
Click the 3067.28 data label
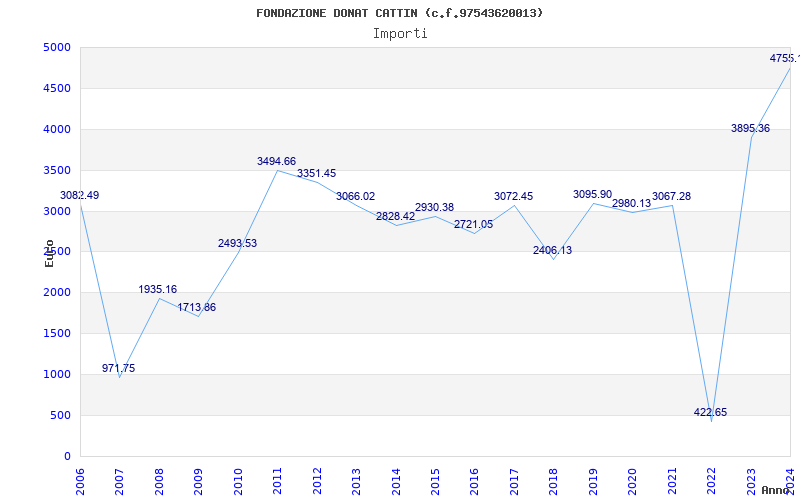[671, 196]
